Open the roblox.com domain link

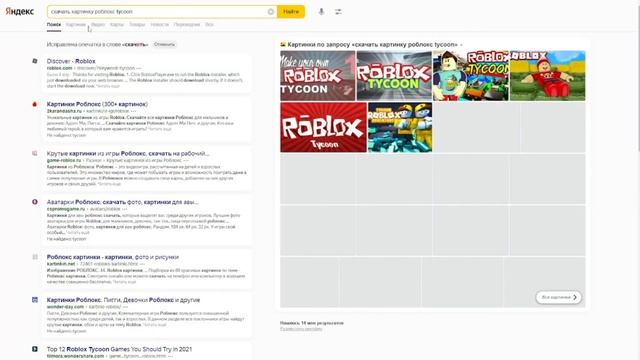coord(59,68)
